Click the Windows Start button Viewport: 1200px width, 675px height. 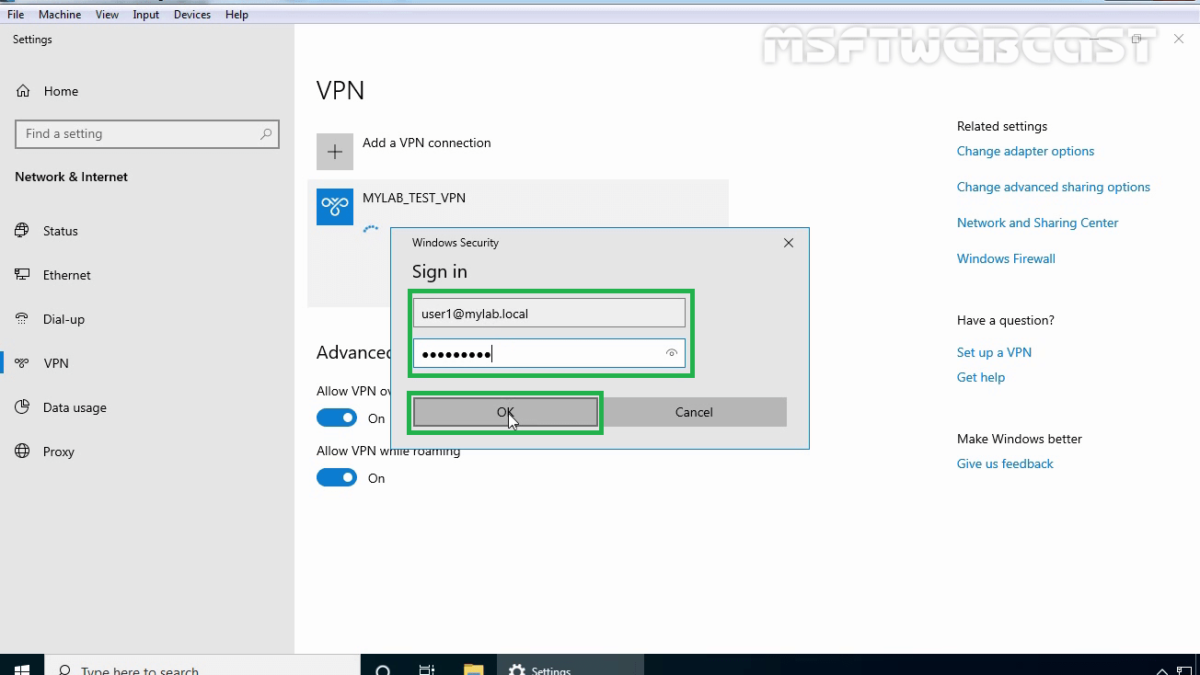(x=22, y=668)
